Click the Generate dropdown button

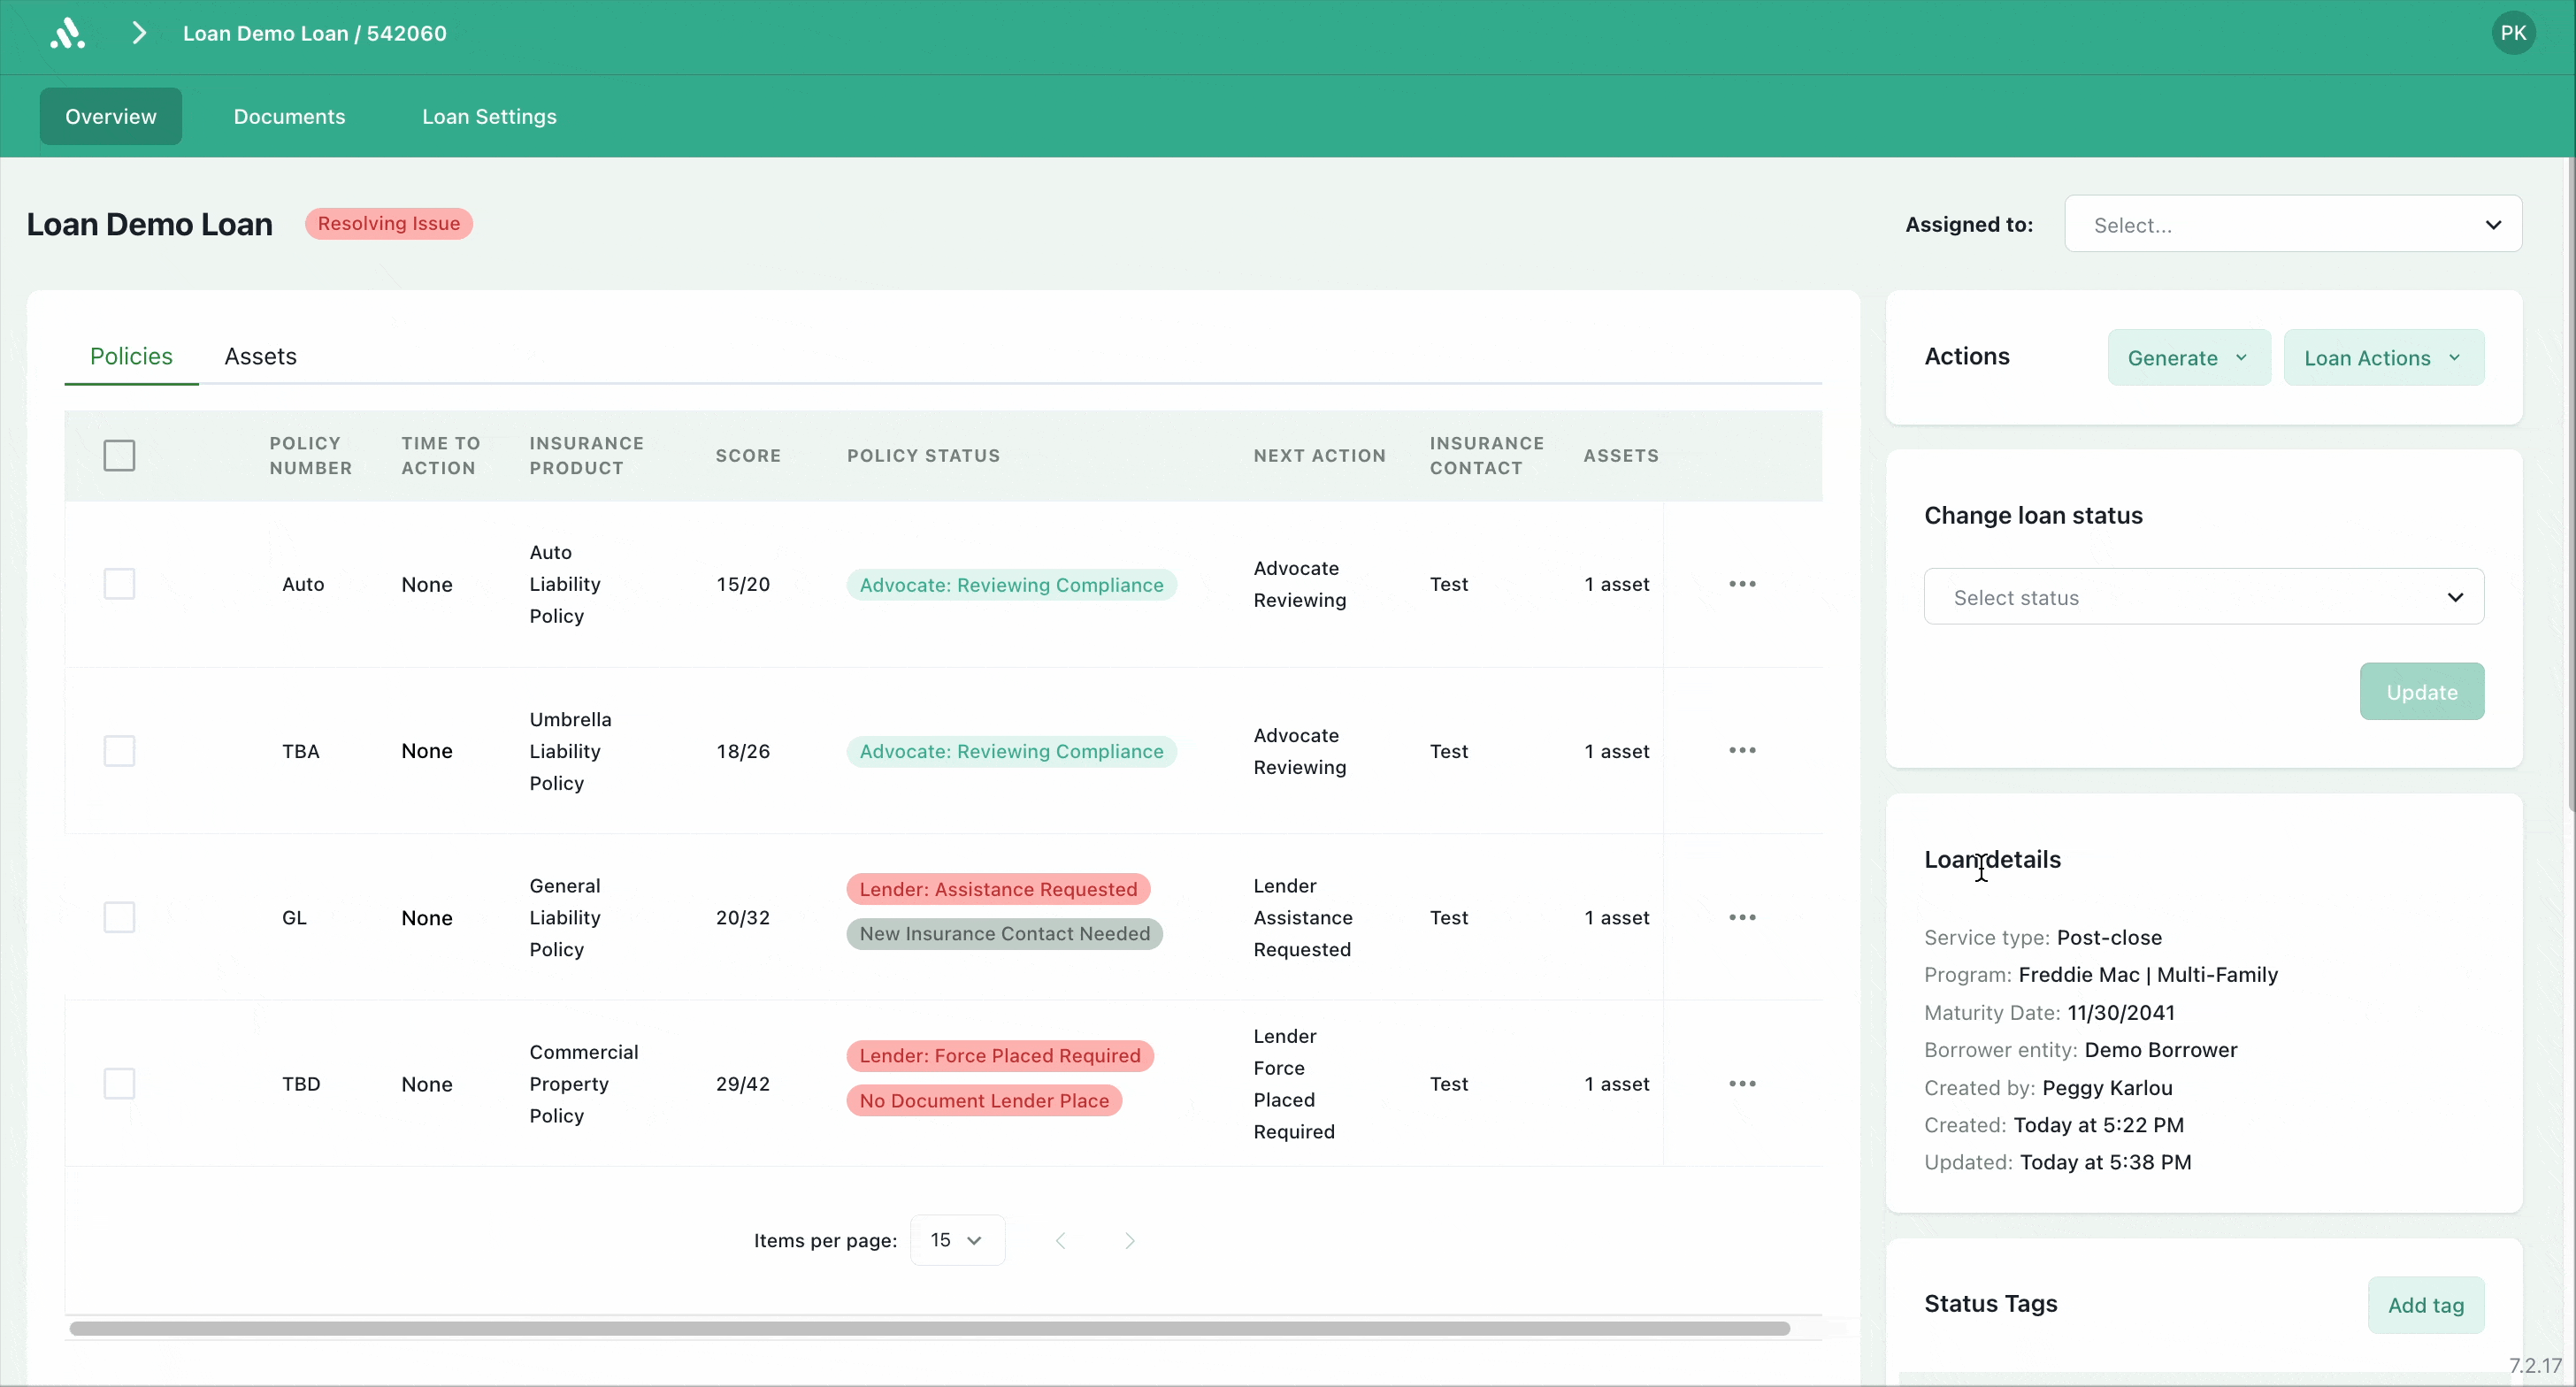[x=2187, y=358]
